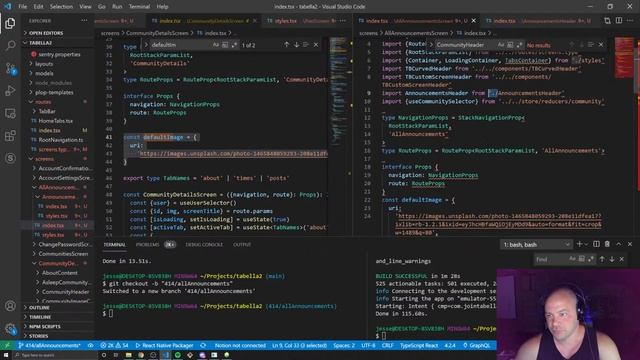Open Source Control view in the activity bar

(x=10, y=69)
